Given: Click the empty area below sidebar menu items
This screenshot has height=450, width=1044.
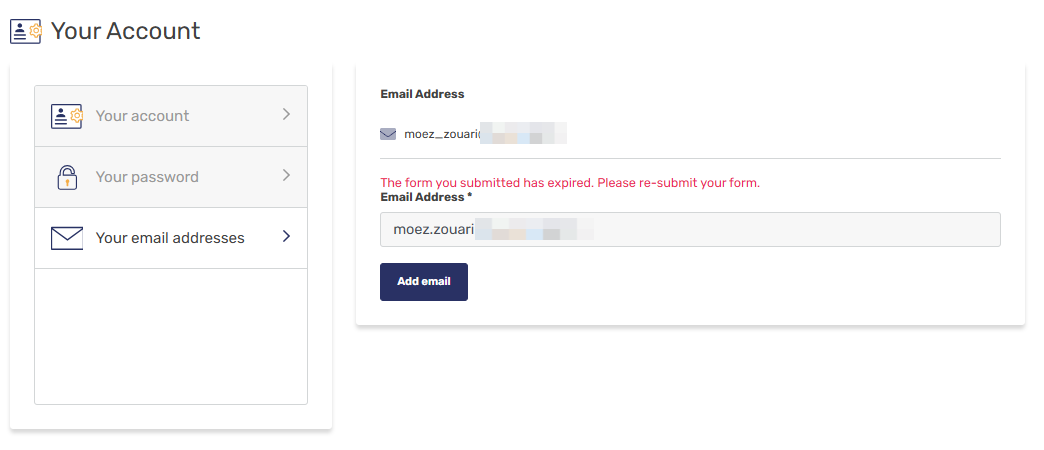Looking at the screenshot, I should point(171,335).
